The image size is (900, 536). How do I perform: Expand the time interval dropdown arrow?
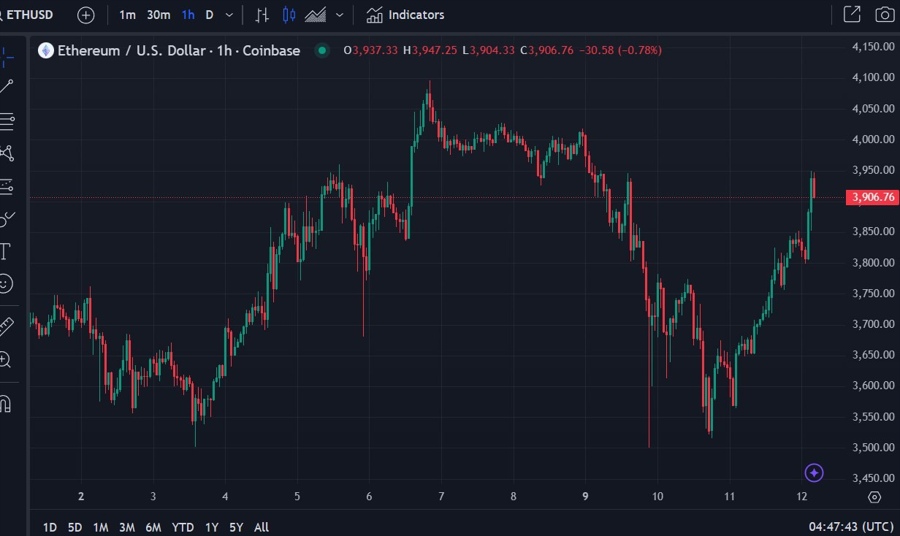[230, 15]
